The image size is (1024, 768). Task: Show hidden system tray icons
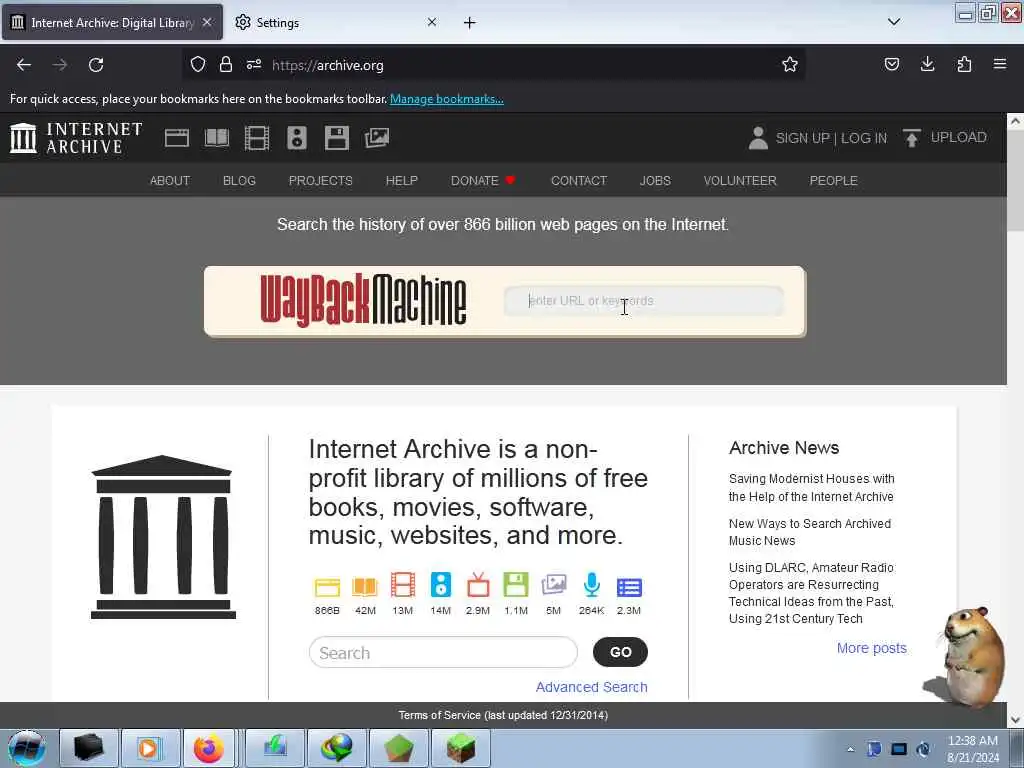pos(850,749)
